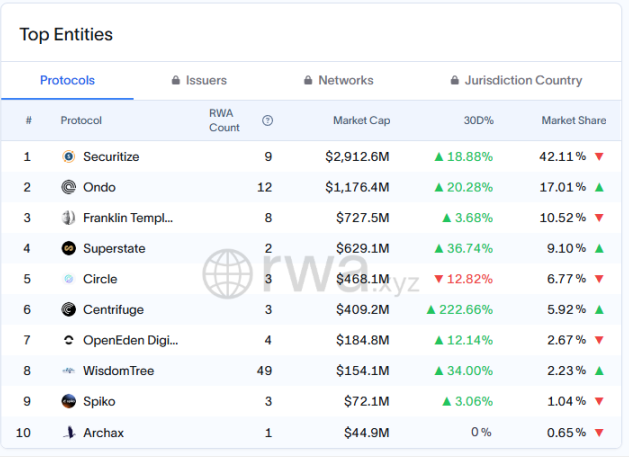
Task: Click the 18.88% change for Securitize
Action: [x=470, y=156]
